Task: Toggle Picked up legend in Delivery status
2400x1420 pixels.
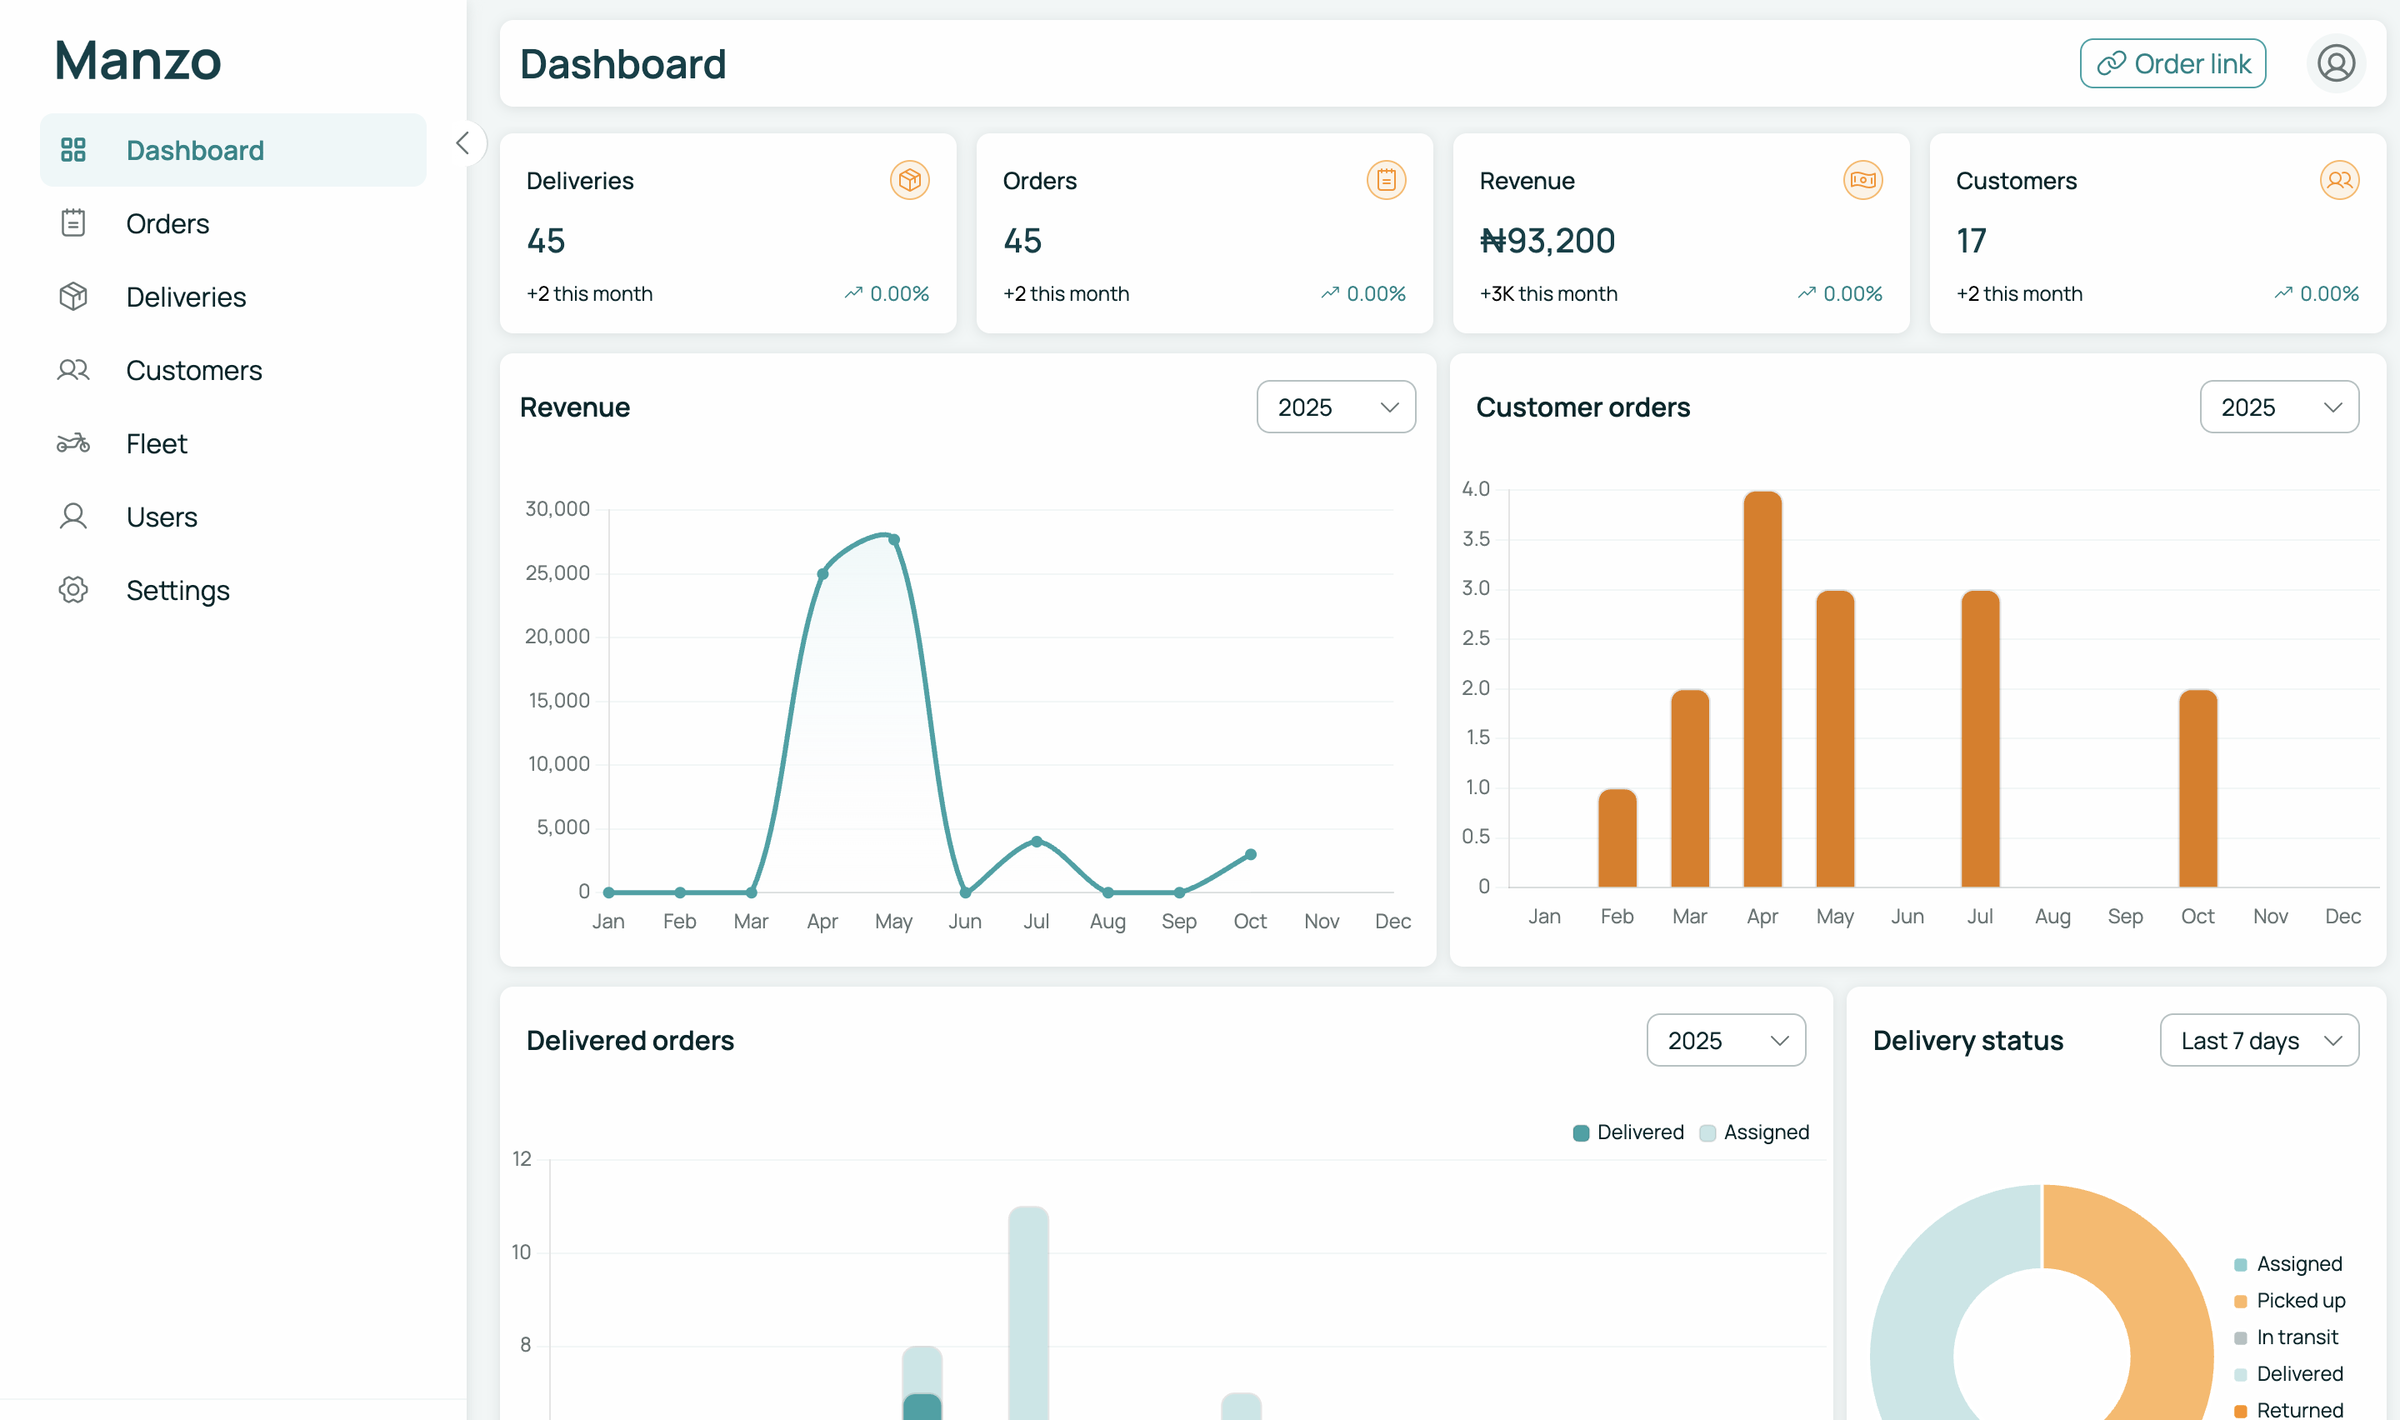Action: (x=2289, y=1300)
